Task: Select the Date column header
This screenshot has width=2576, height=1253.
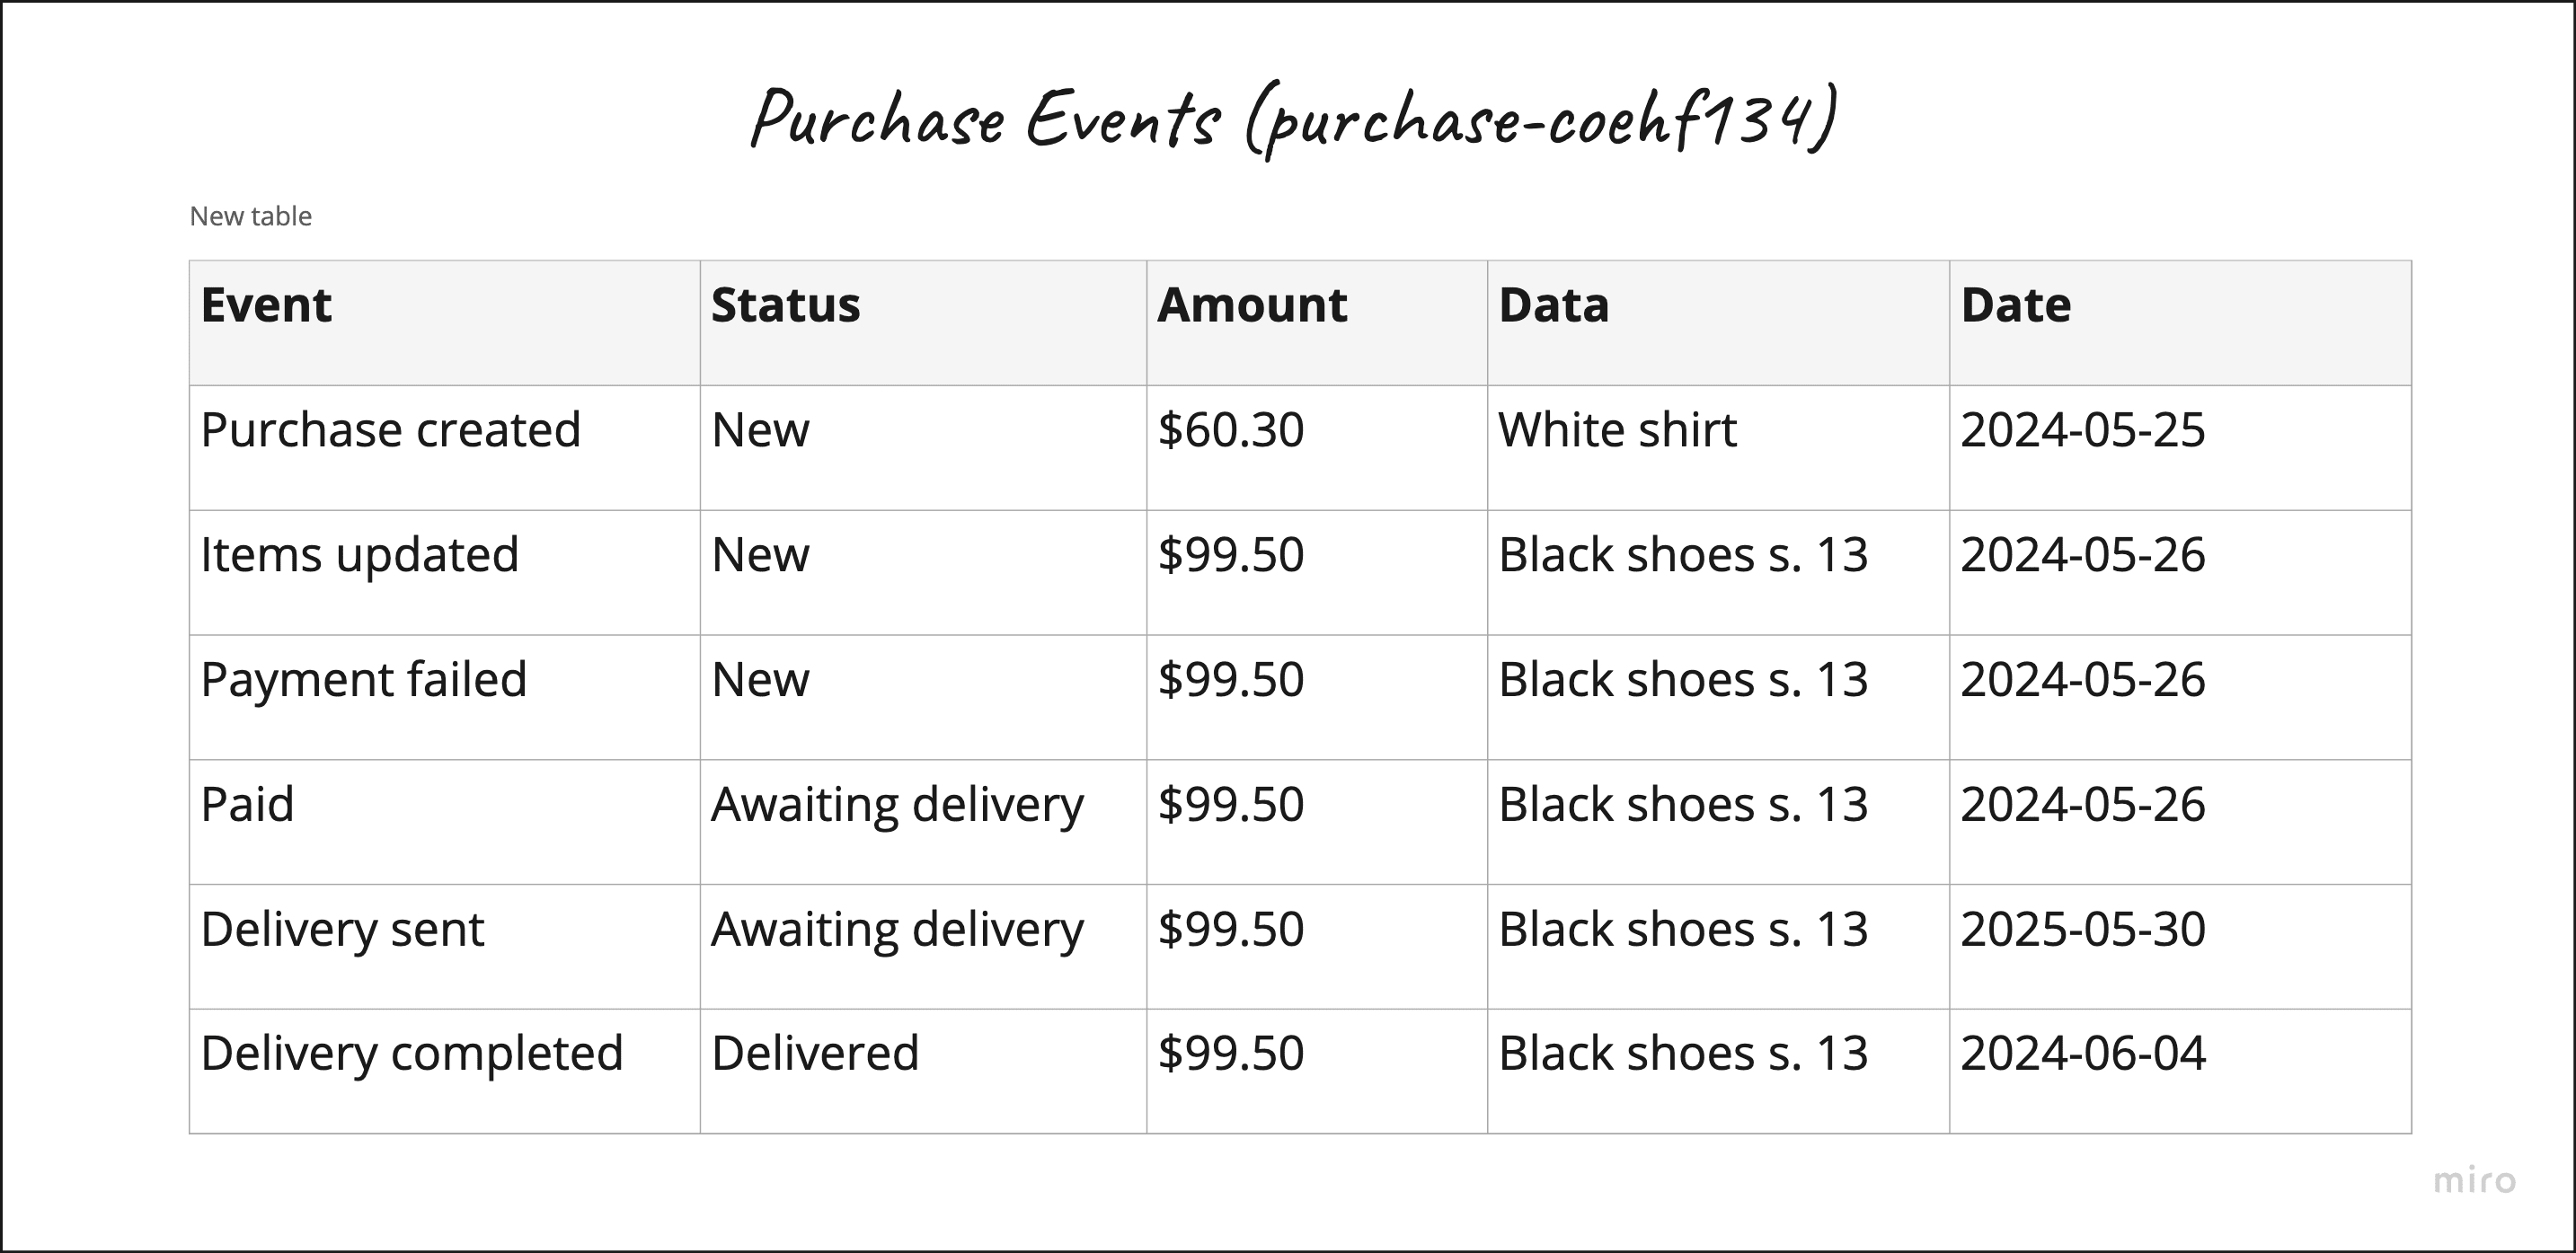Action: (x=2180, y=323)
